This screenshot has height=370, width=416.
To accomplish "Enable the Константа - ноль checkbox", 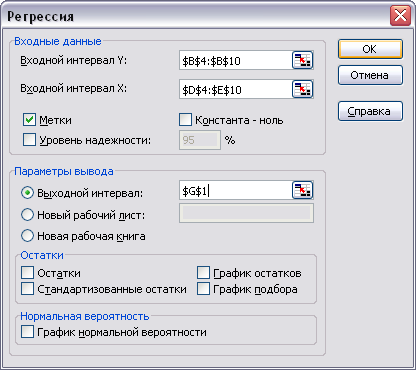I will click(x=185, y=120).
